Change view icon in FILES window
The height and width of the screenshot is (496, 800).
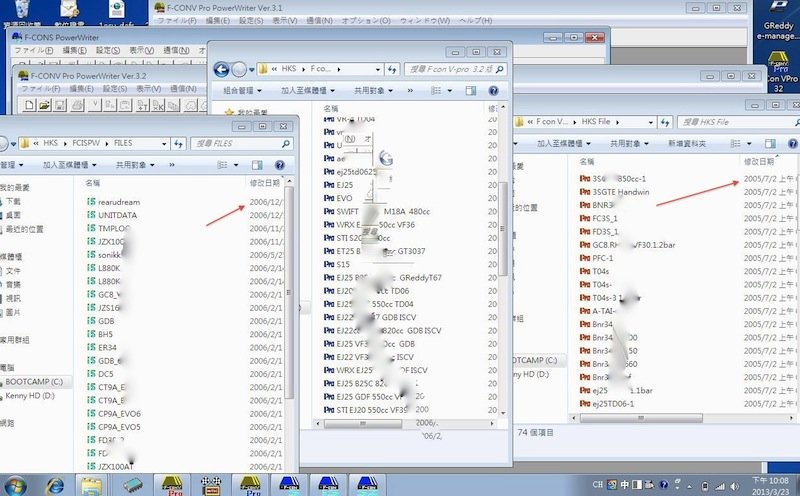coord(222,165)
